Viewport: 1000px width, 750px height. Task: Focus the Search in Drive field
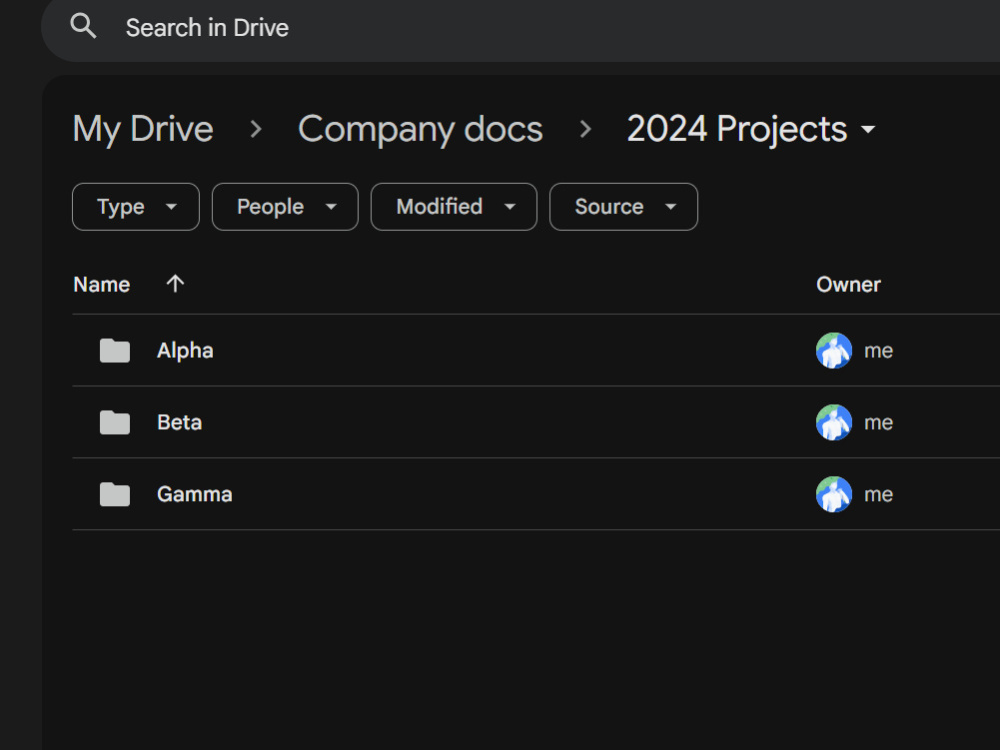[x=520, y=28]
